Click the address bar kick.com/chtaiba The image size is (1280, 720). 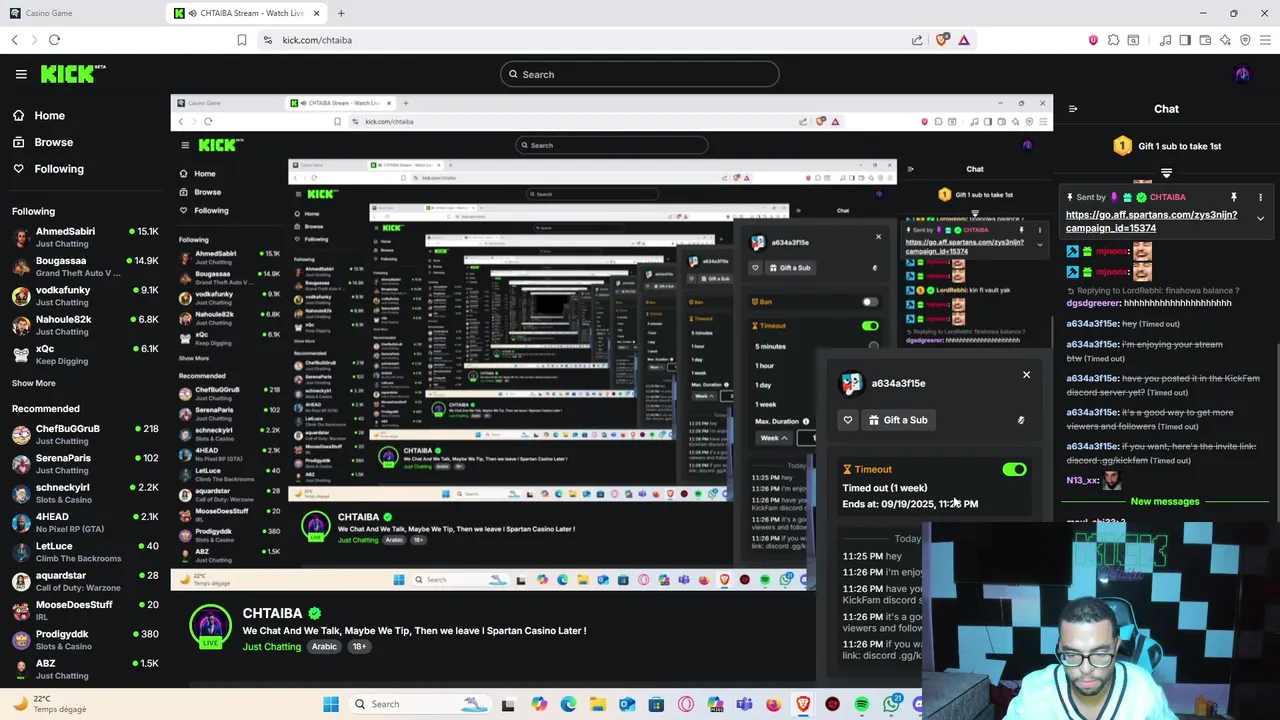pyautogui.click(x=580, y=40)
